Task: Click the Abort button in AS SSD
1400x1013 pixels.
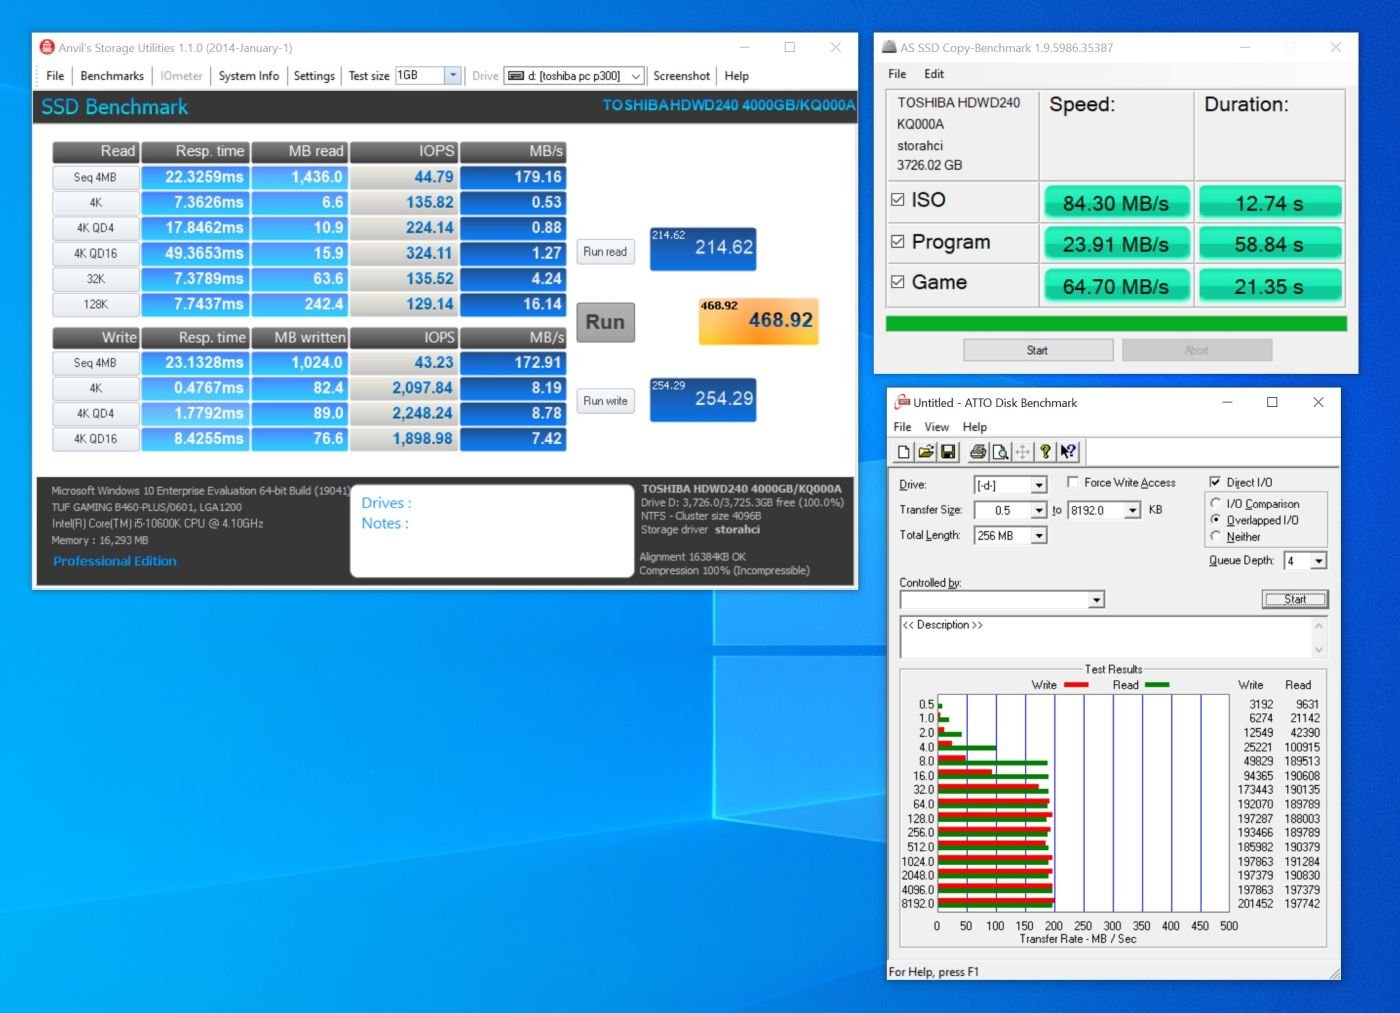Action: (1197, 350)
